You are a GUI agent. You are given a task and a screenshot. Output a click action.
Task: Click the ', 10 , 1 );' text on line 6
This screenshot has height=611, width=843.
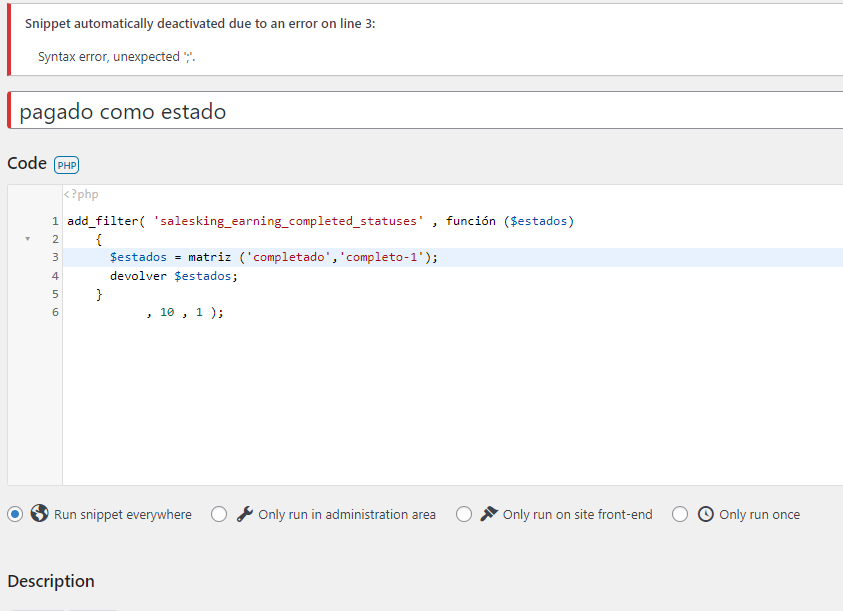[x=184, y=312]
